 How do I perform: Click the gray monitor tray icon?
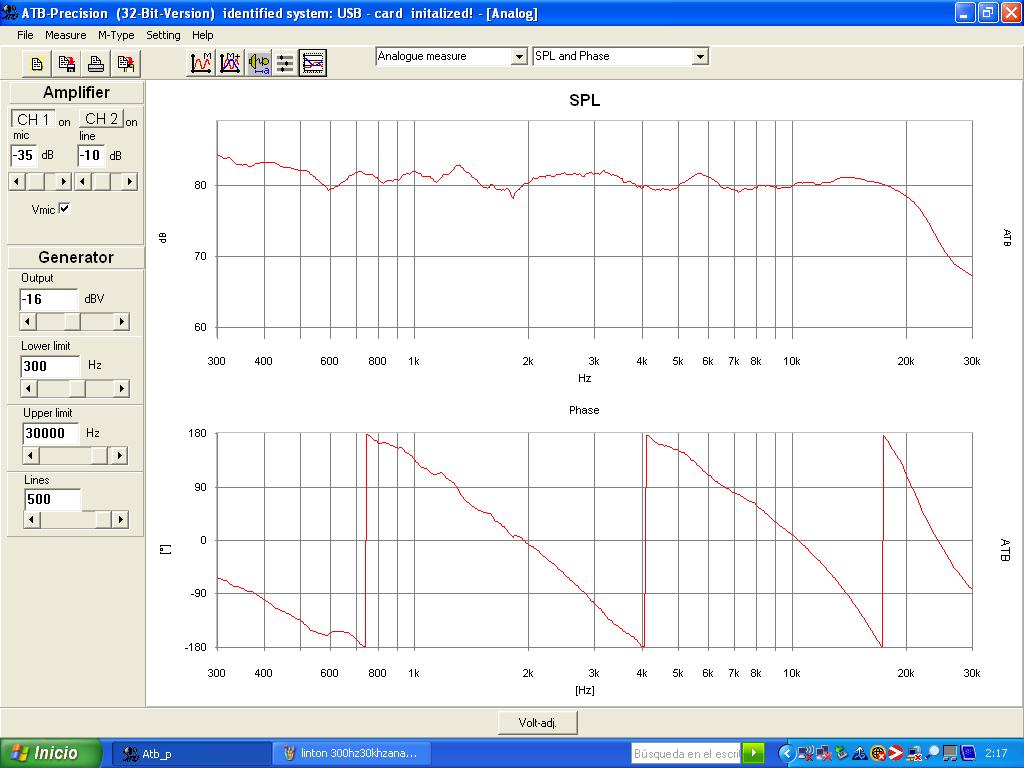pyautogui.click(x=950, y=754)
